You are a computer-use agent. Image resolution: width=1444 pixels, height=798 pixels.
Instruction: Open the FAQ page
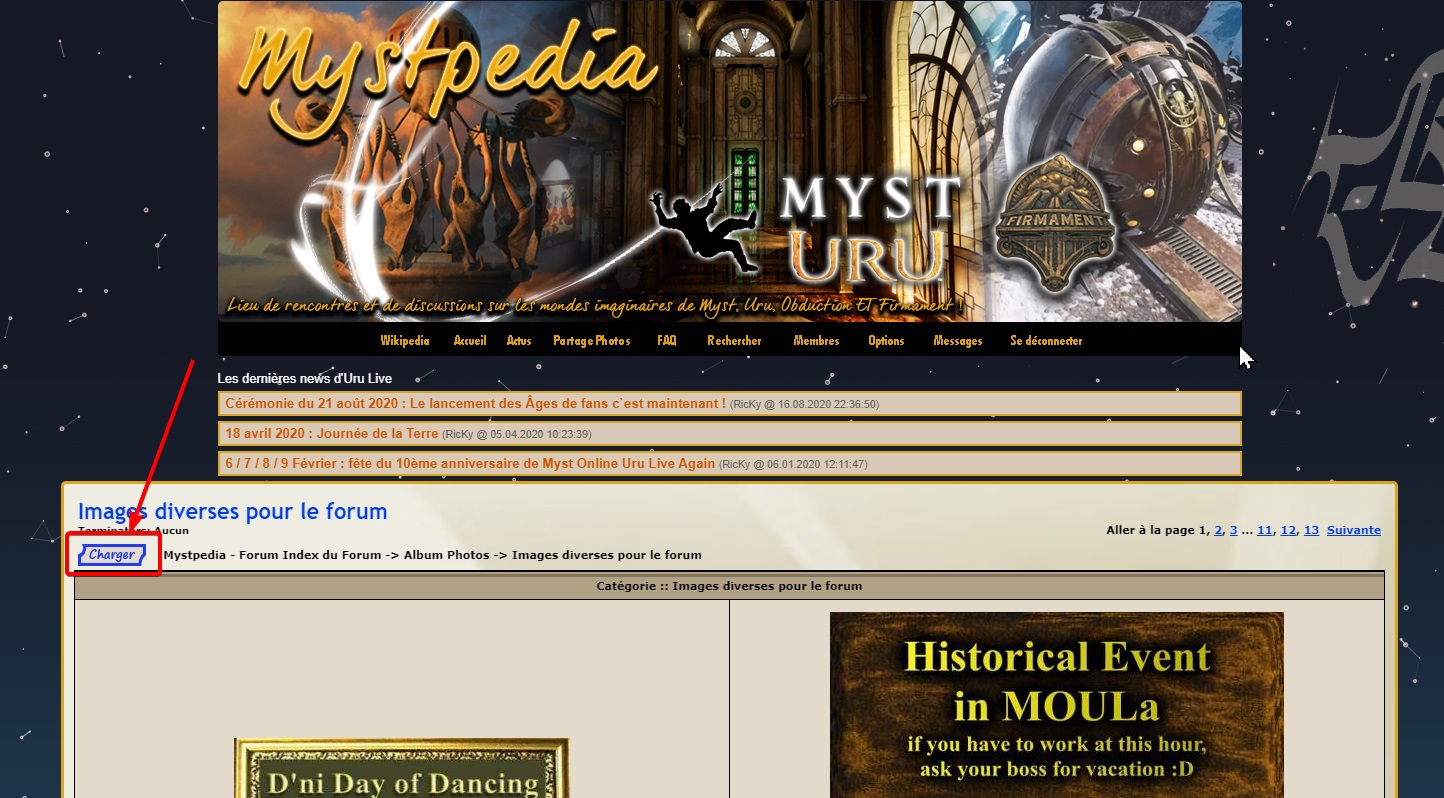coord(666,341)
